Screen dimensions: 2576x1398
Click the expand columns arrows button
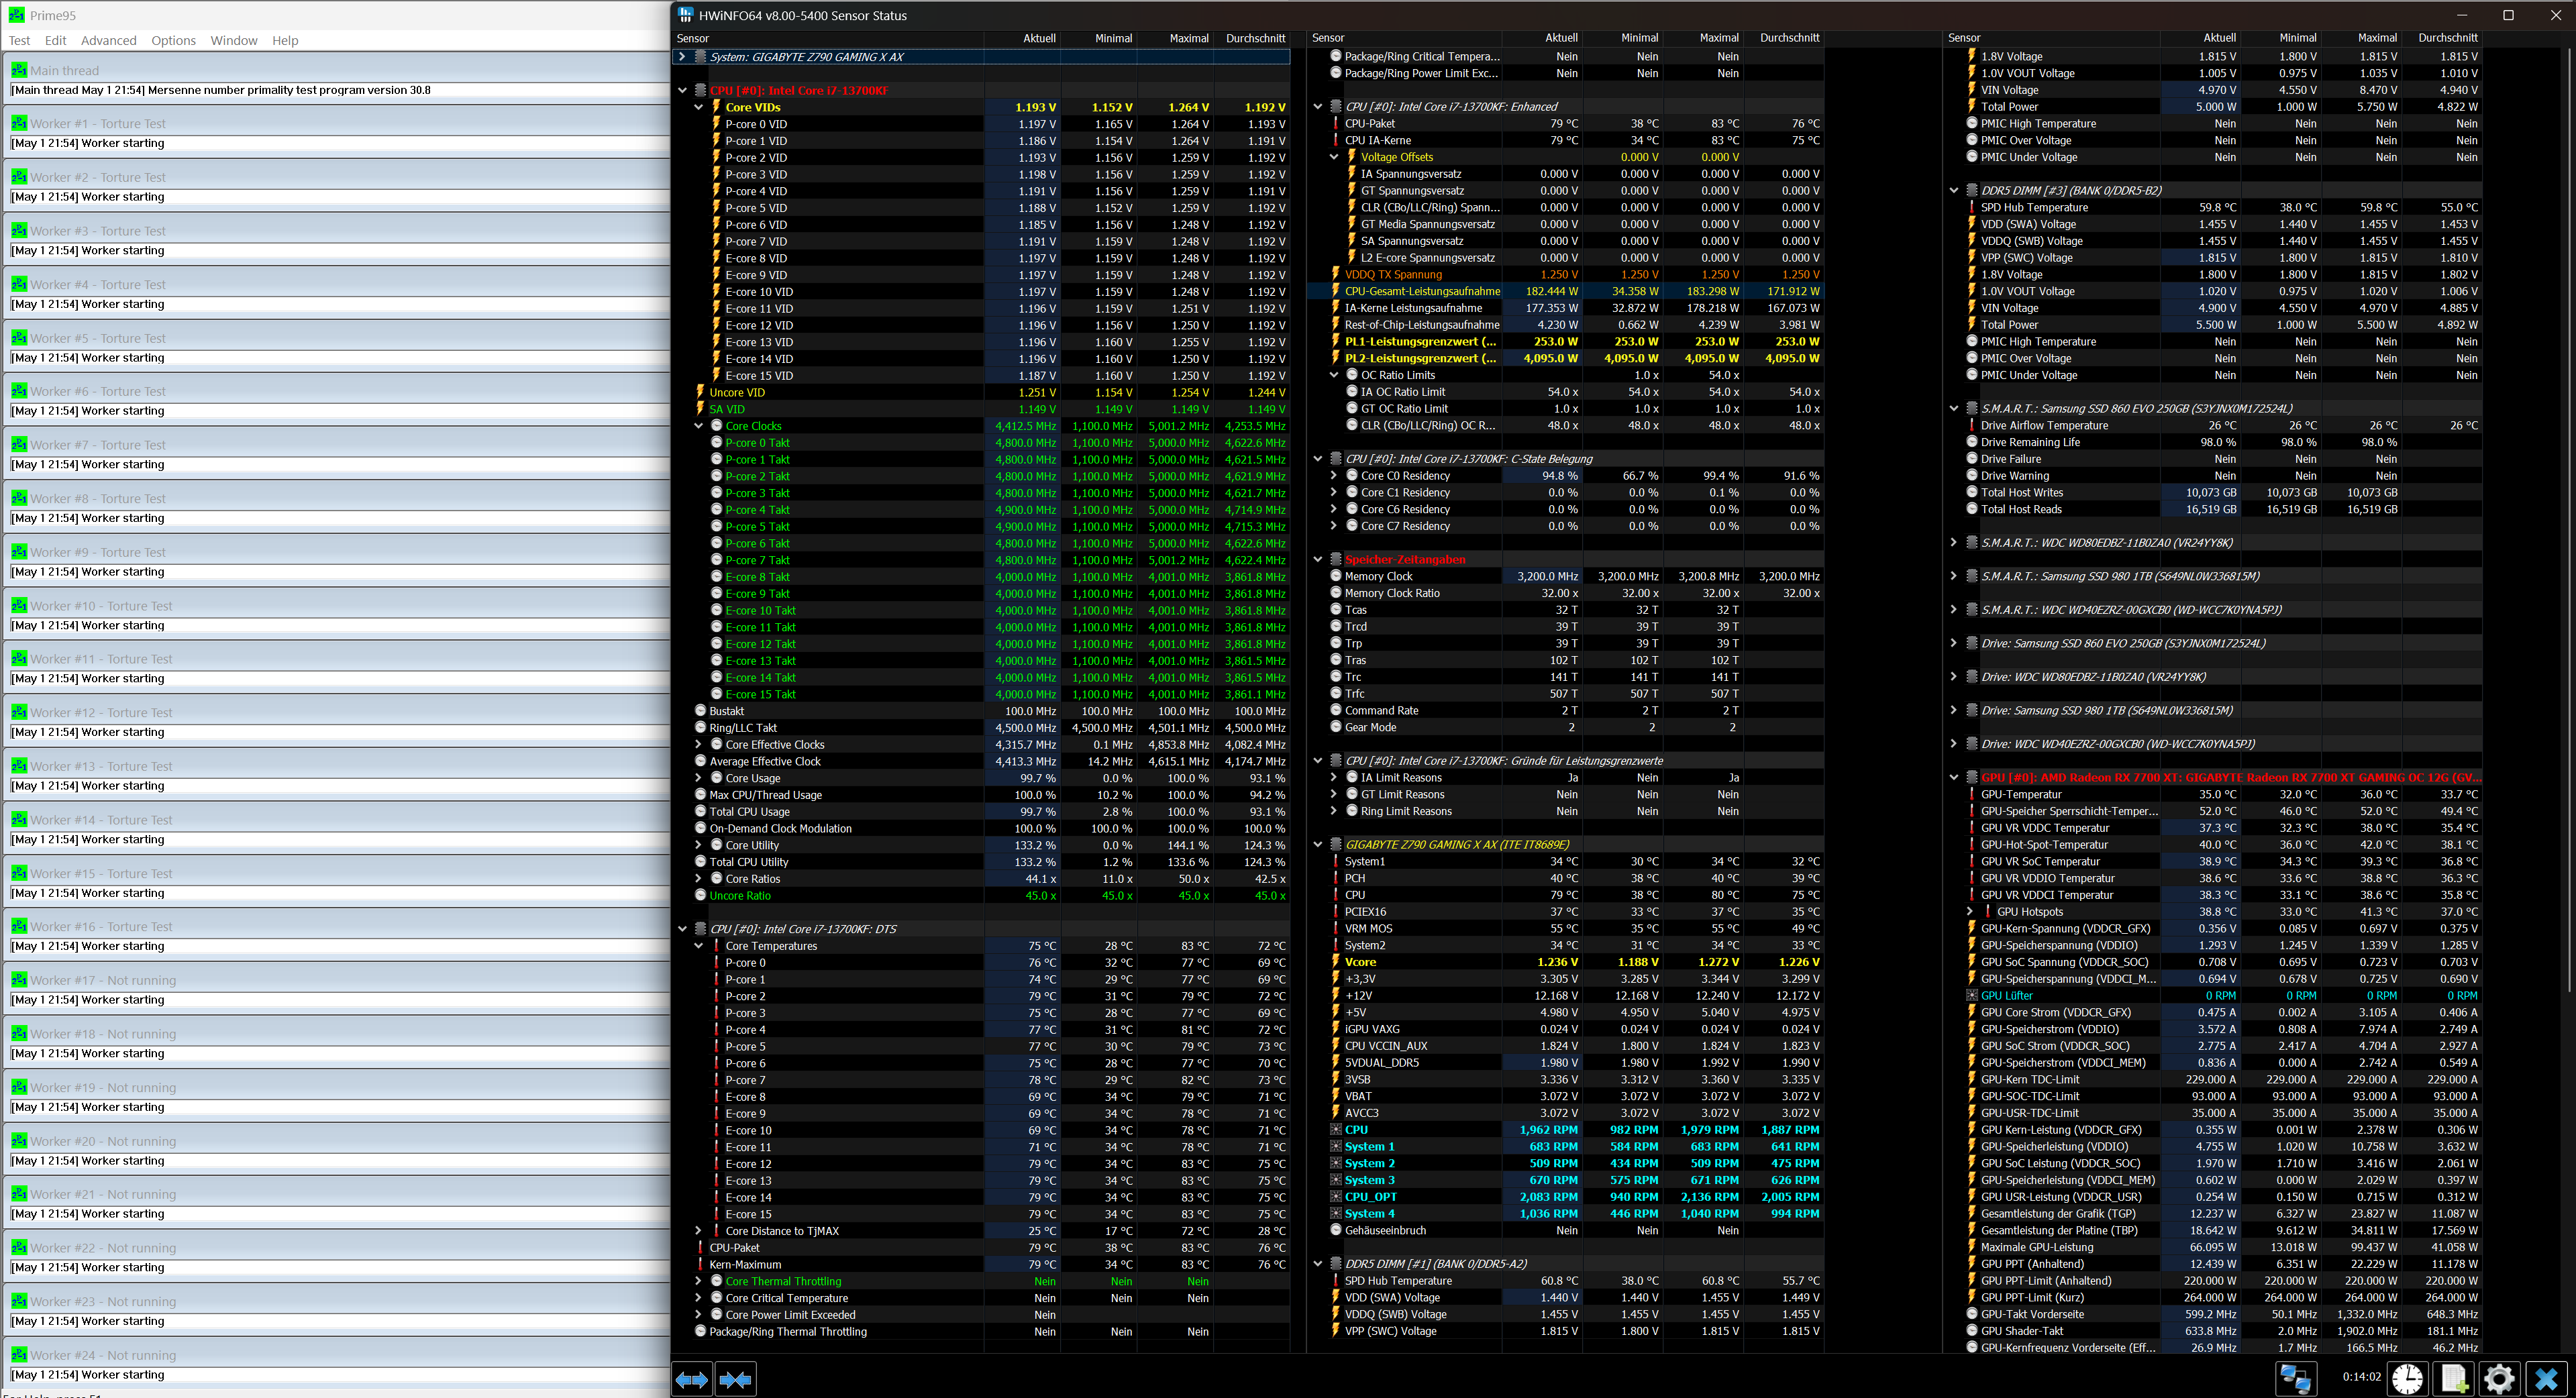[692, 1380]
